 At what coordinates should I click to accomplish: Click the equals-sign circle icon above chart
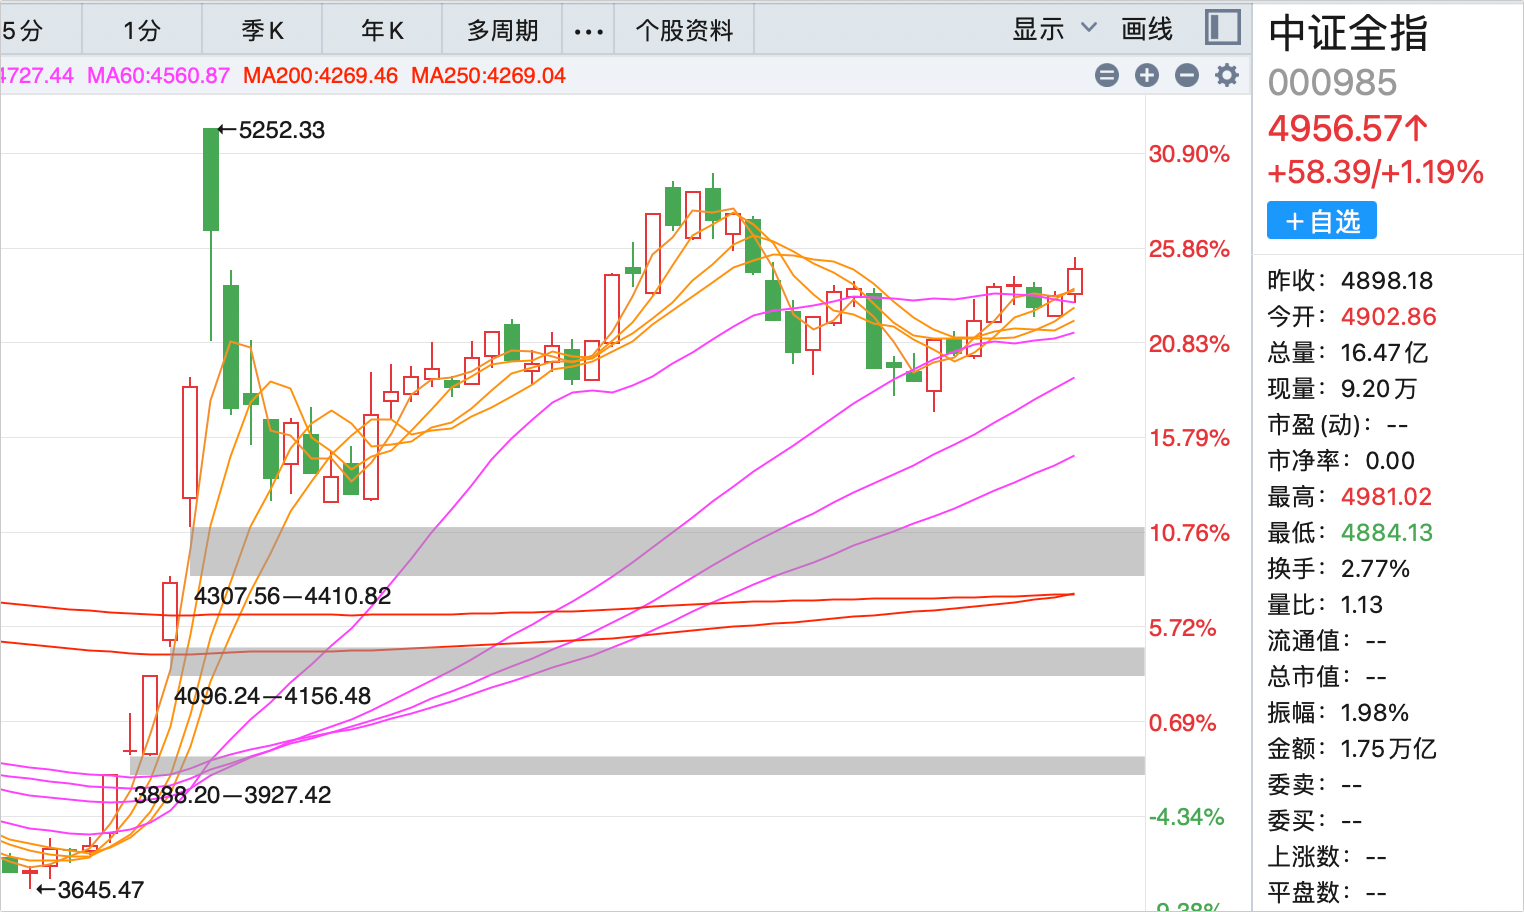pos(1107,75)
